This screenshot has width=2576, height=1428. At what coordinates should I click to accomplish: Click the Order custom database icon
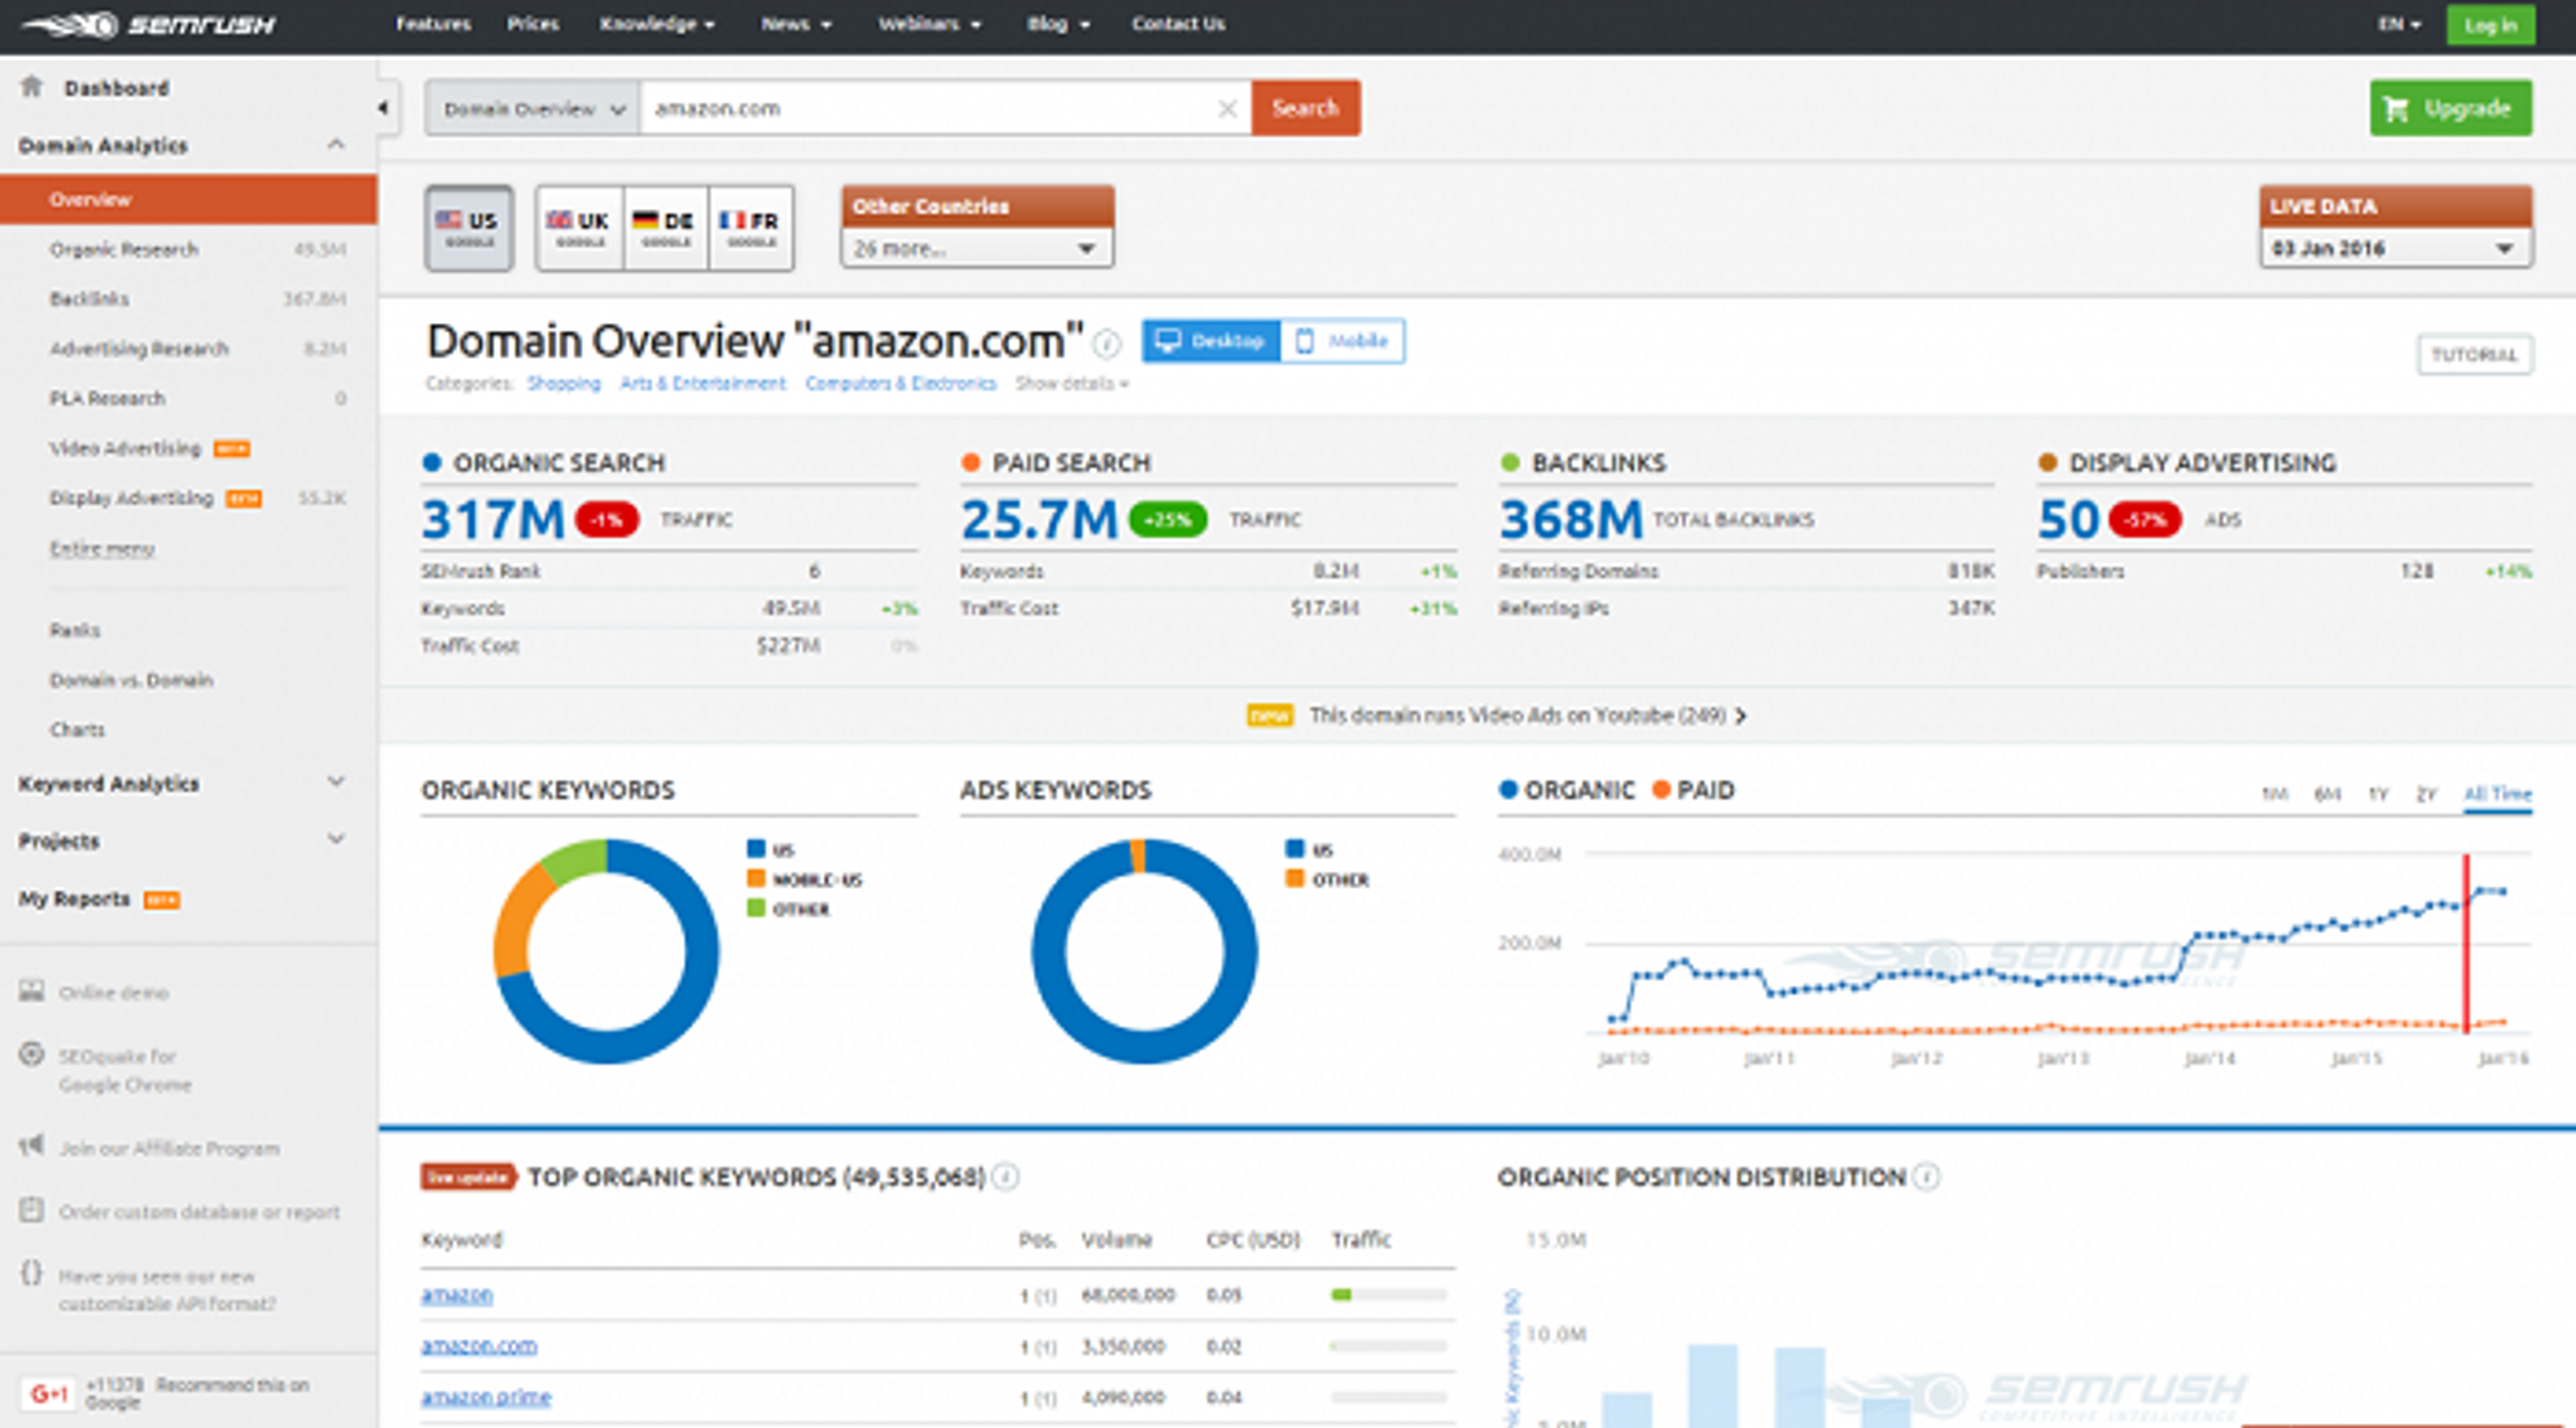pos(32,1209)
